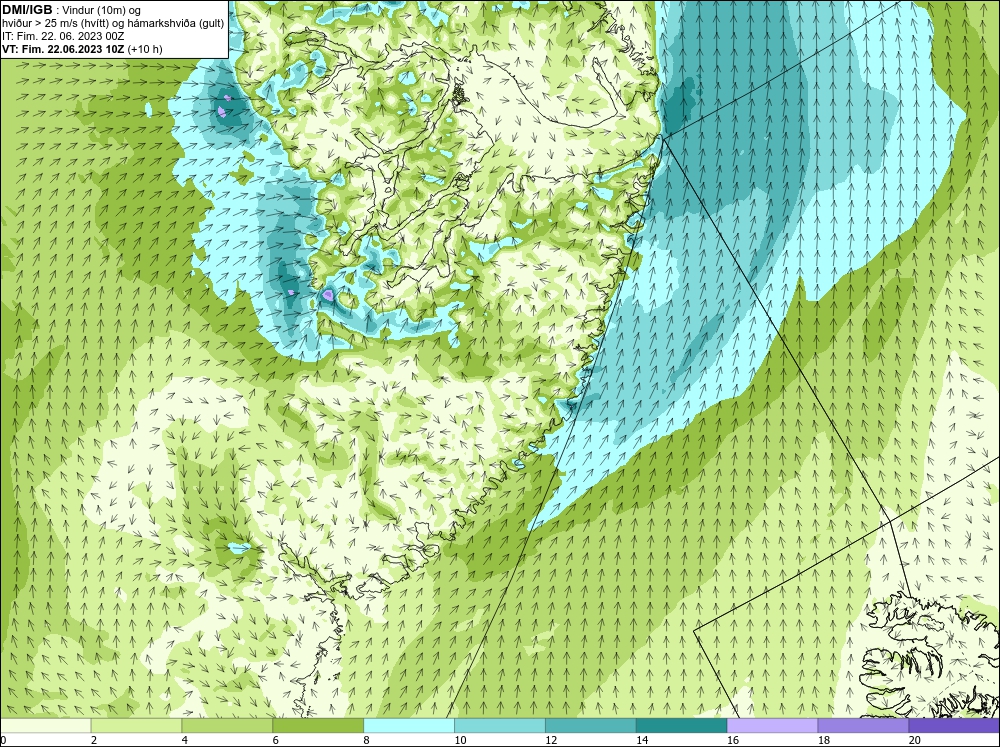Click the 14–16 m/s dark teal legend swatch
This screenshot has height=747, width=1000.
[681, 725]
